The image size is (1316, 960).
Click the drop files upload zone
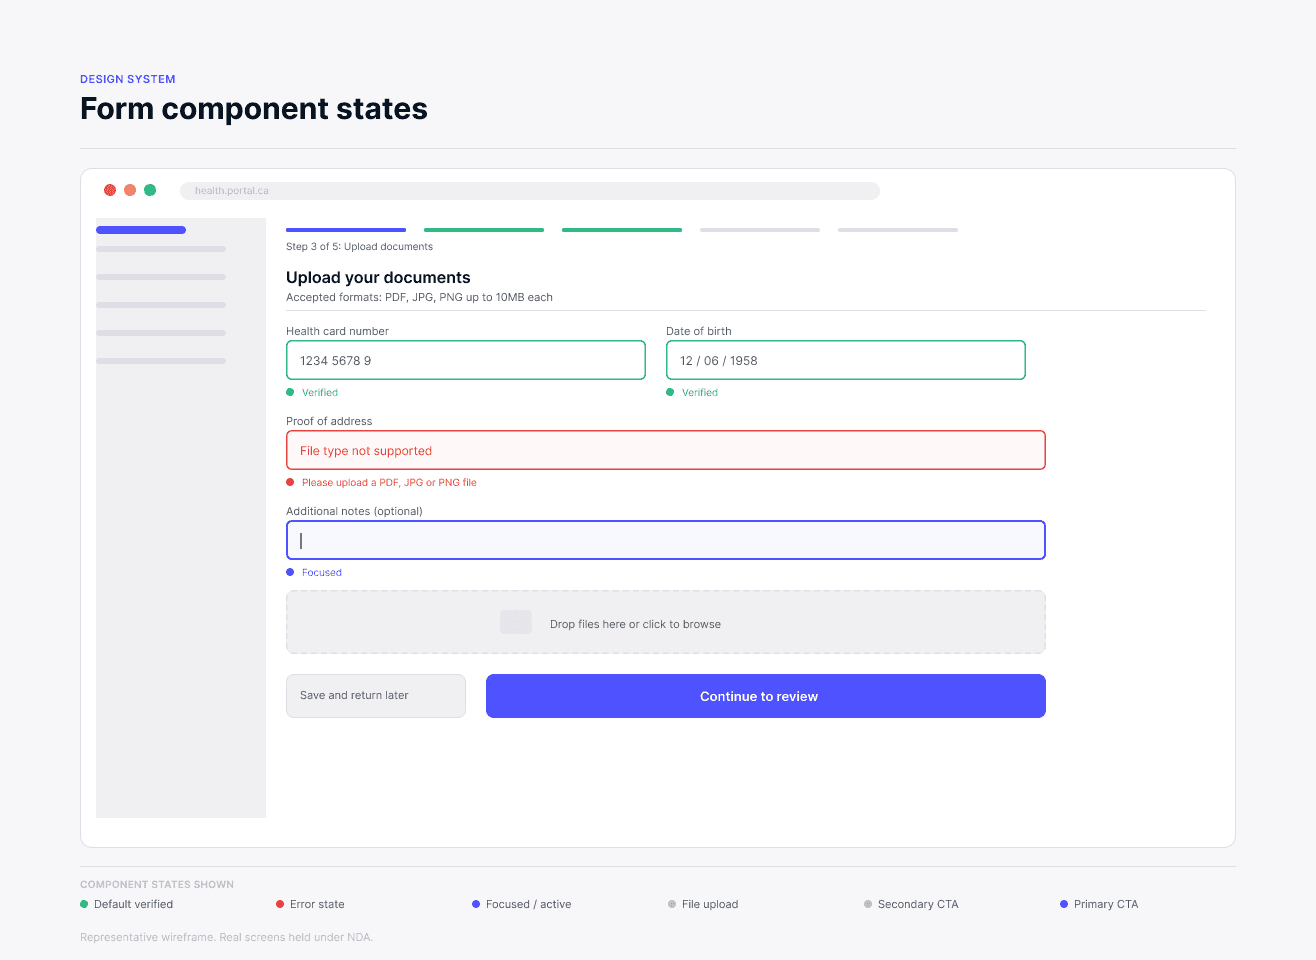(666, 622)
